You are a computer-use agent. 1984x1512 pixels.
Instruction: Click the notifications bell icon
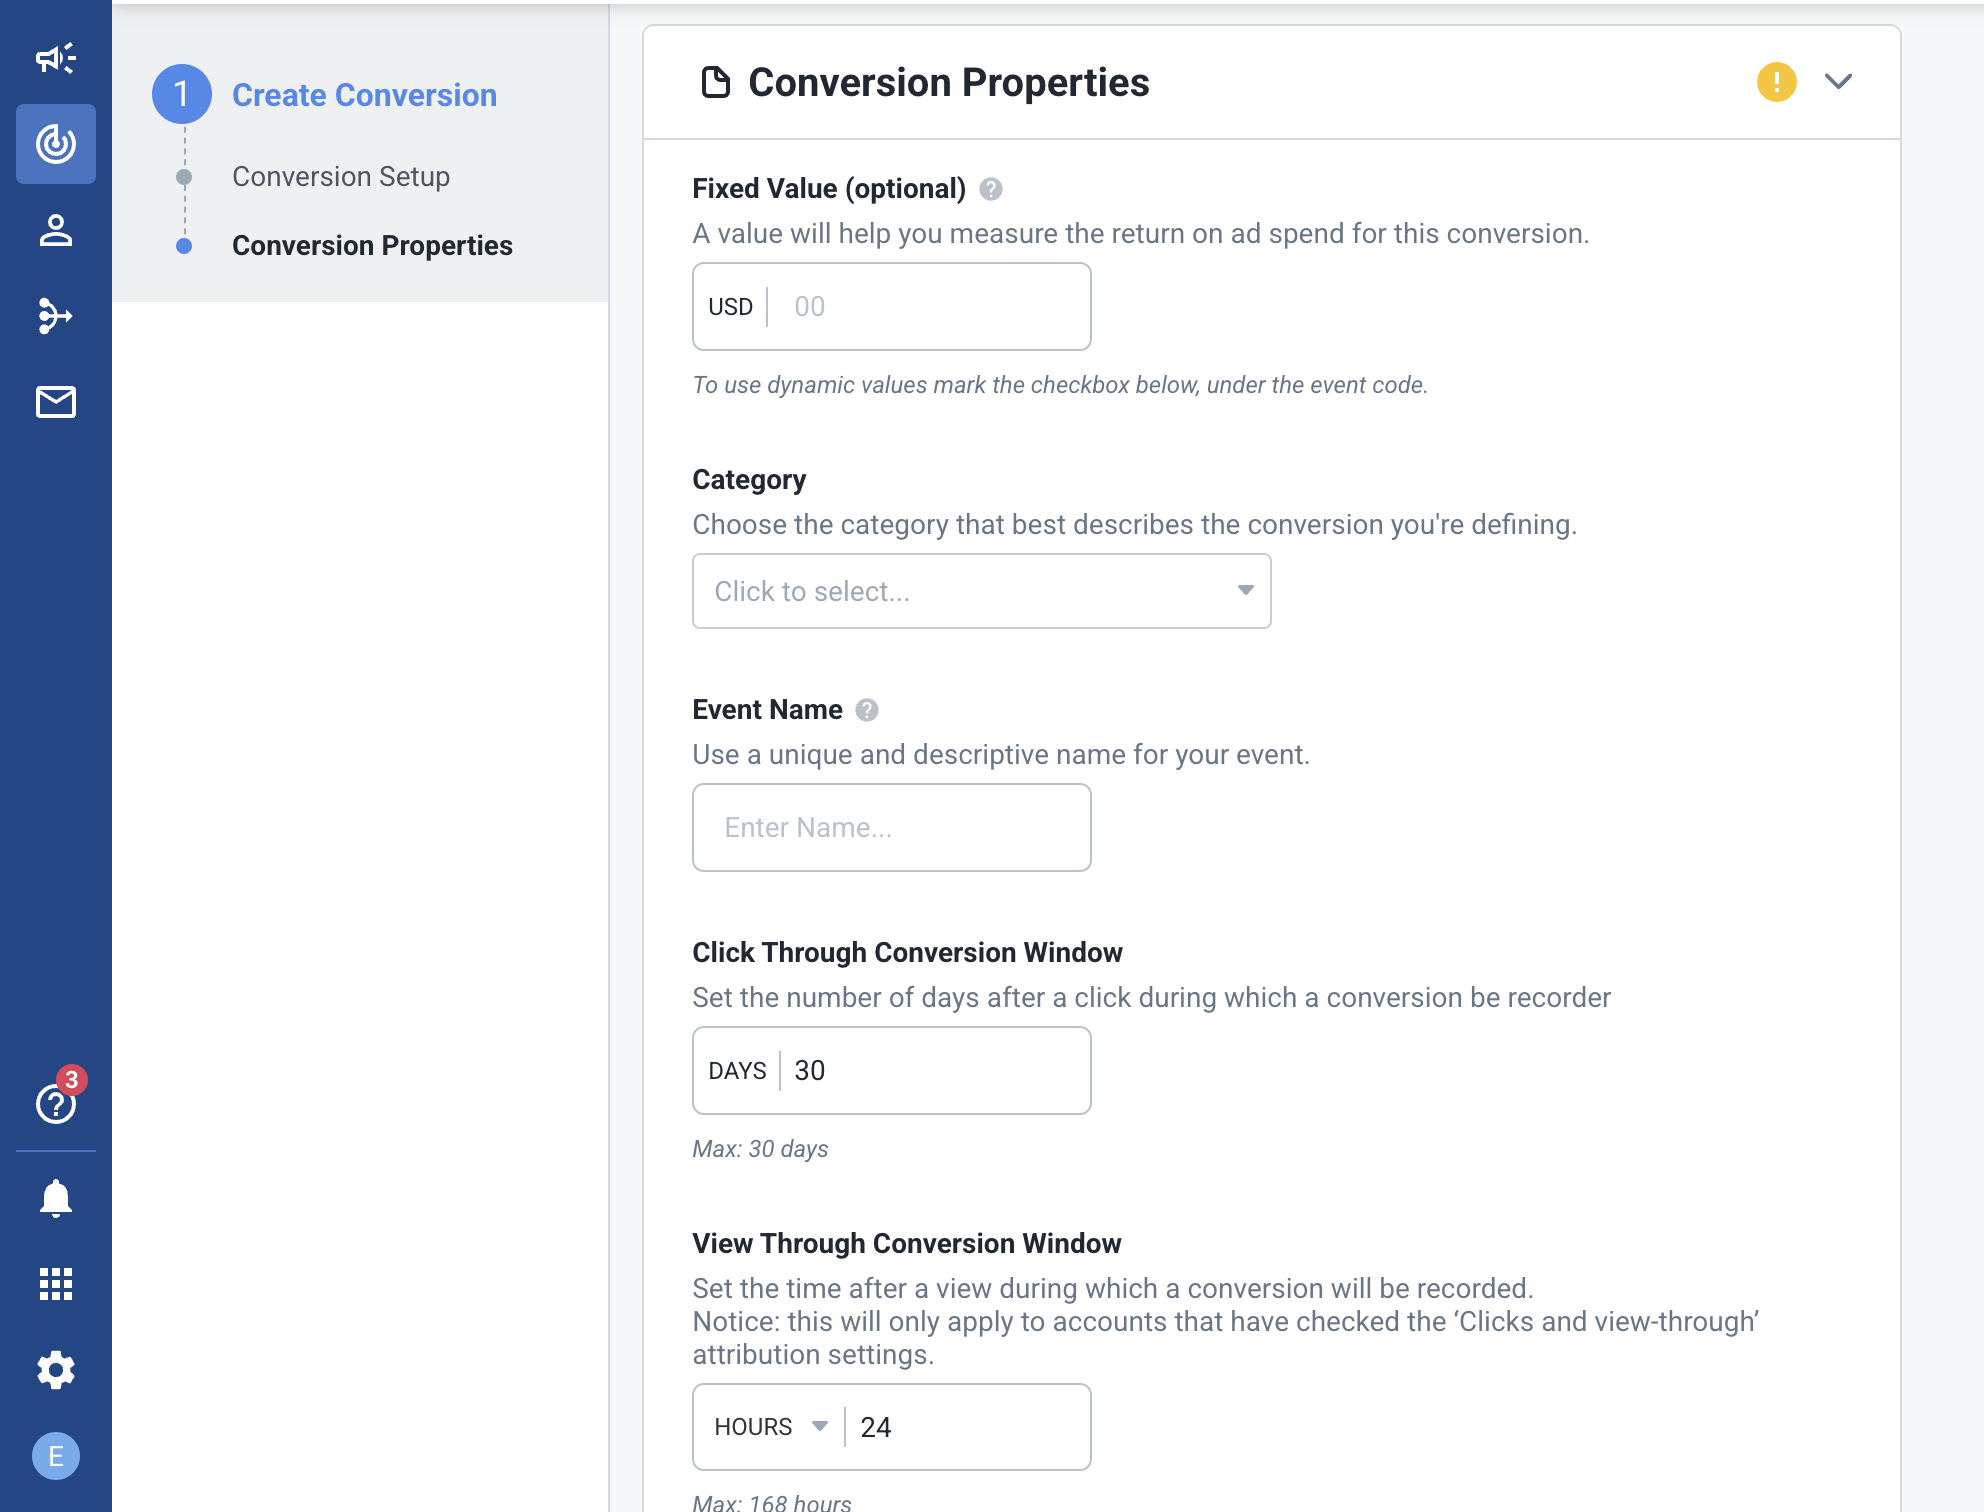(56, 1197)
